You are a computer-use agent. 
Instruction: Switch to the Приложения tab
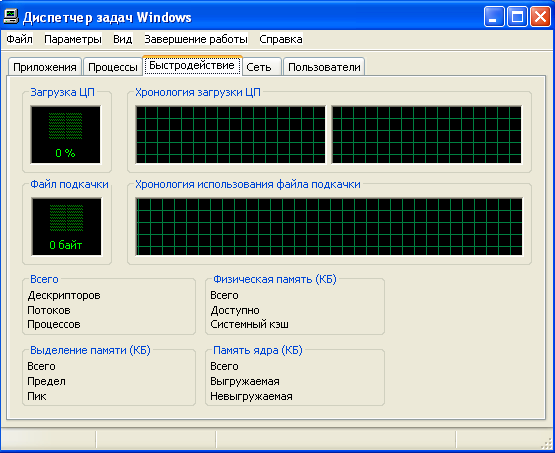[x=45, y=67]
